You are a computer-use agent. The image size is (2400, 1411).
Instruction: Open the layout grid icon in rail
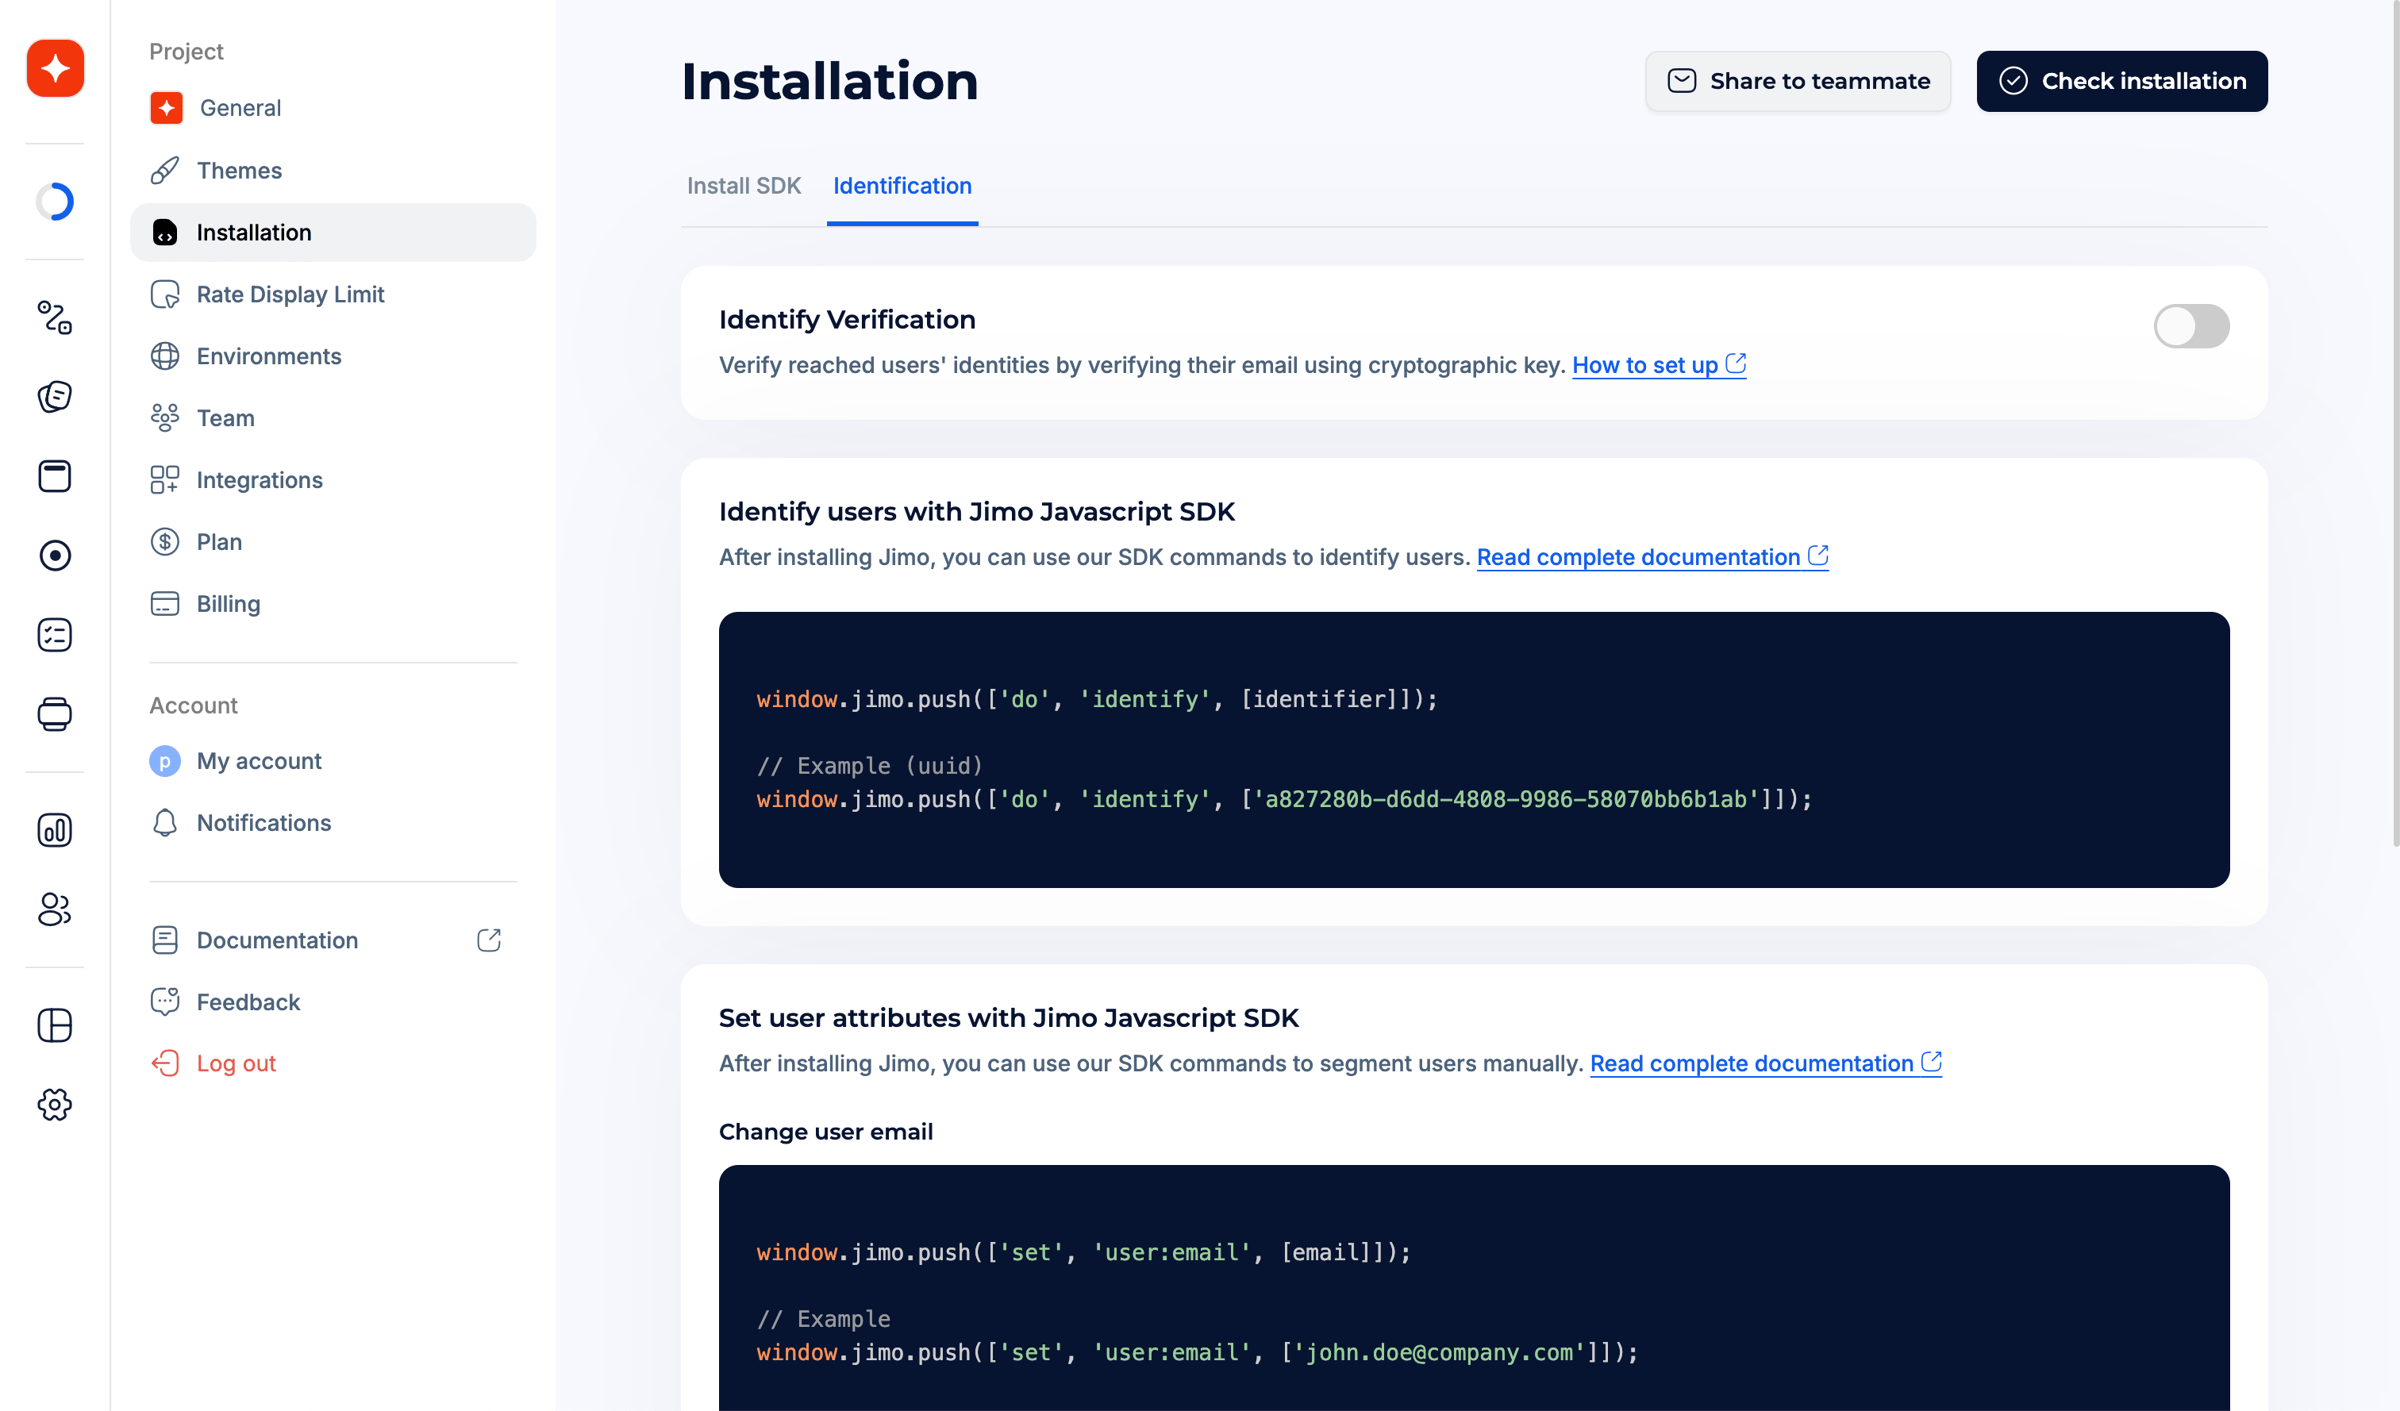(55, 1025)
